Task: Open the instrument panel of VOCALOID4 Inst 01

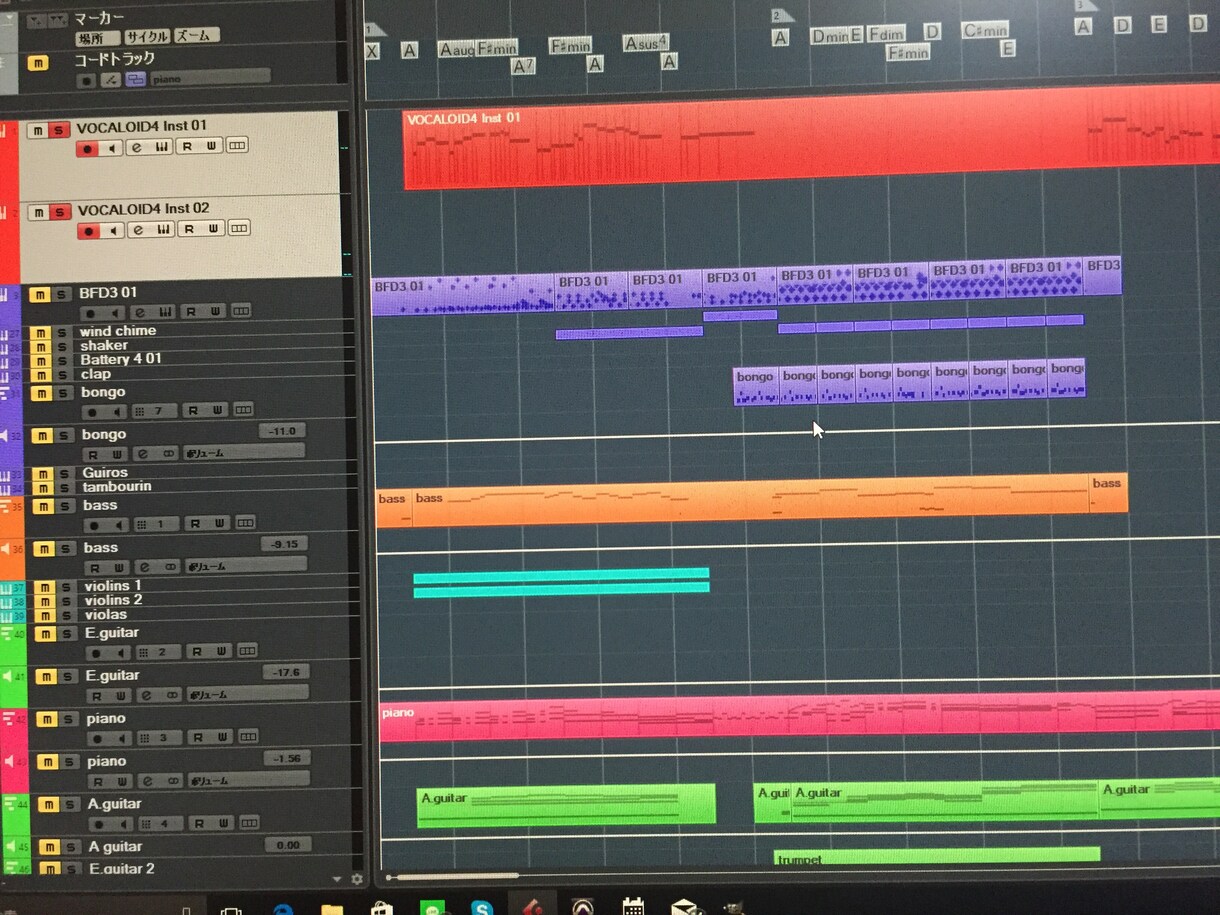Action: 161,147
